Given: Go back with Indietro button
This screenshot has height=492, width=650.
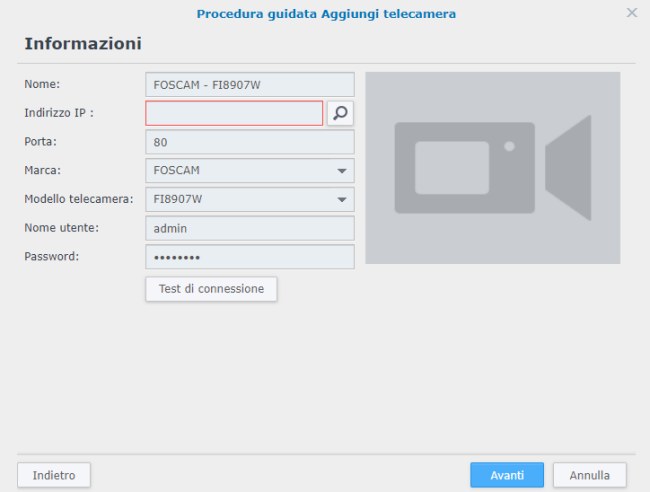Looking at the screenshot, I should click(x=54, y=475).
